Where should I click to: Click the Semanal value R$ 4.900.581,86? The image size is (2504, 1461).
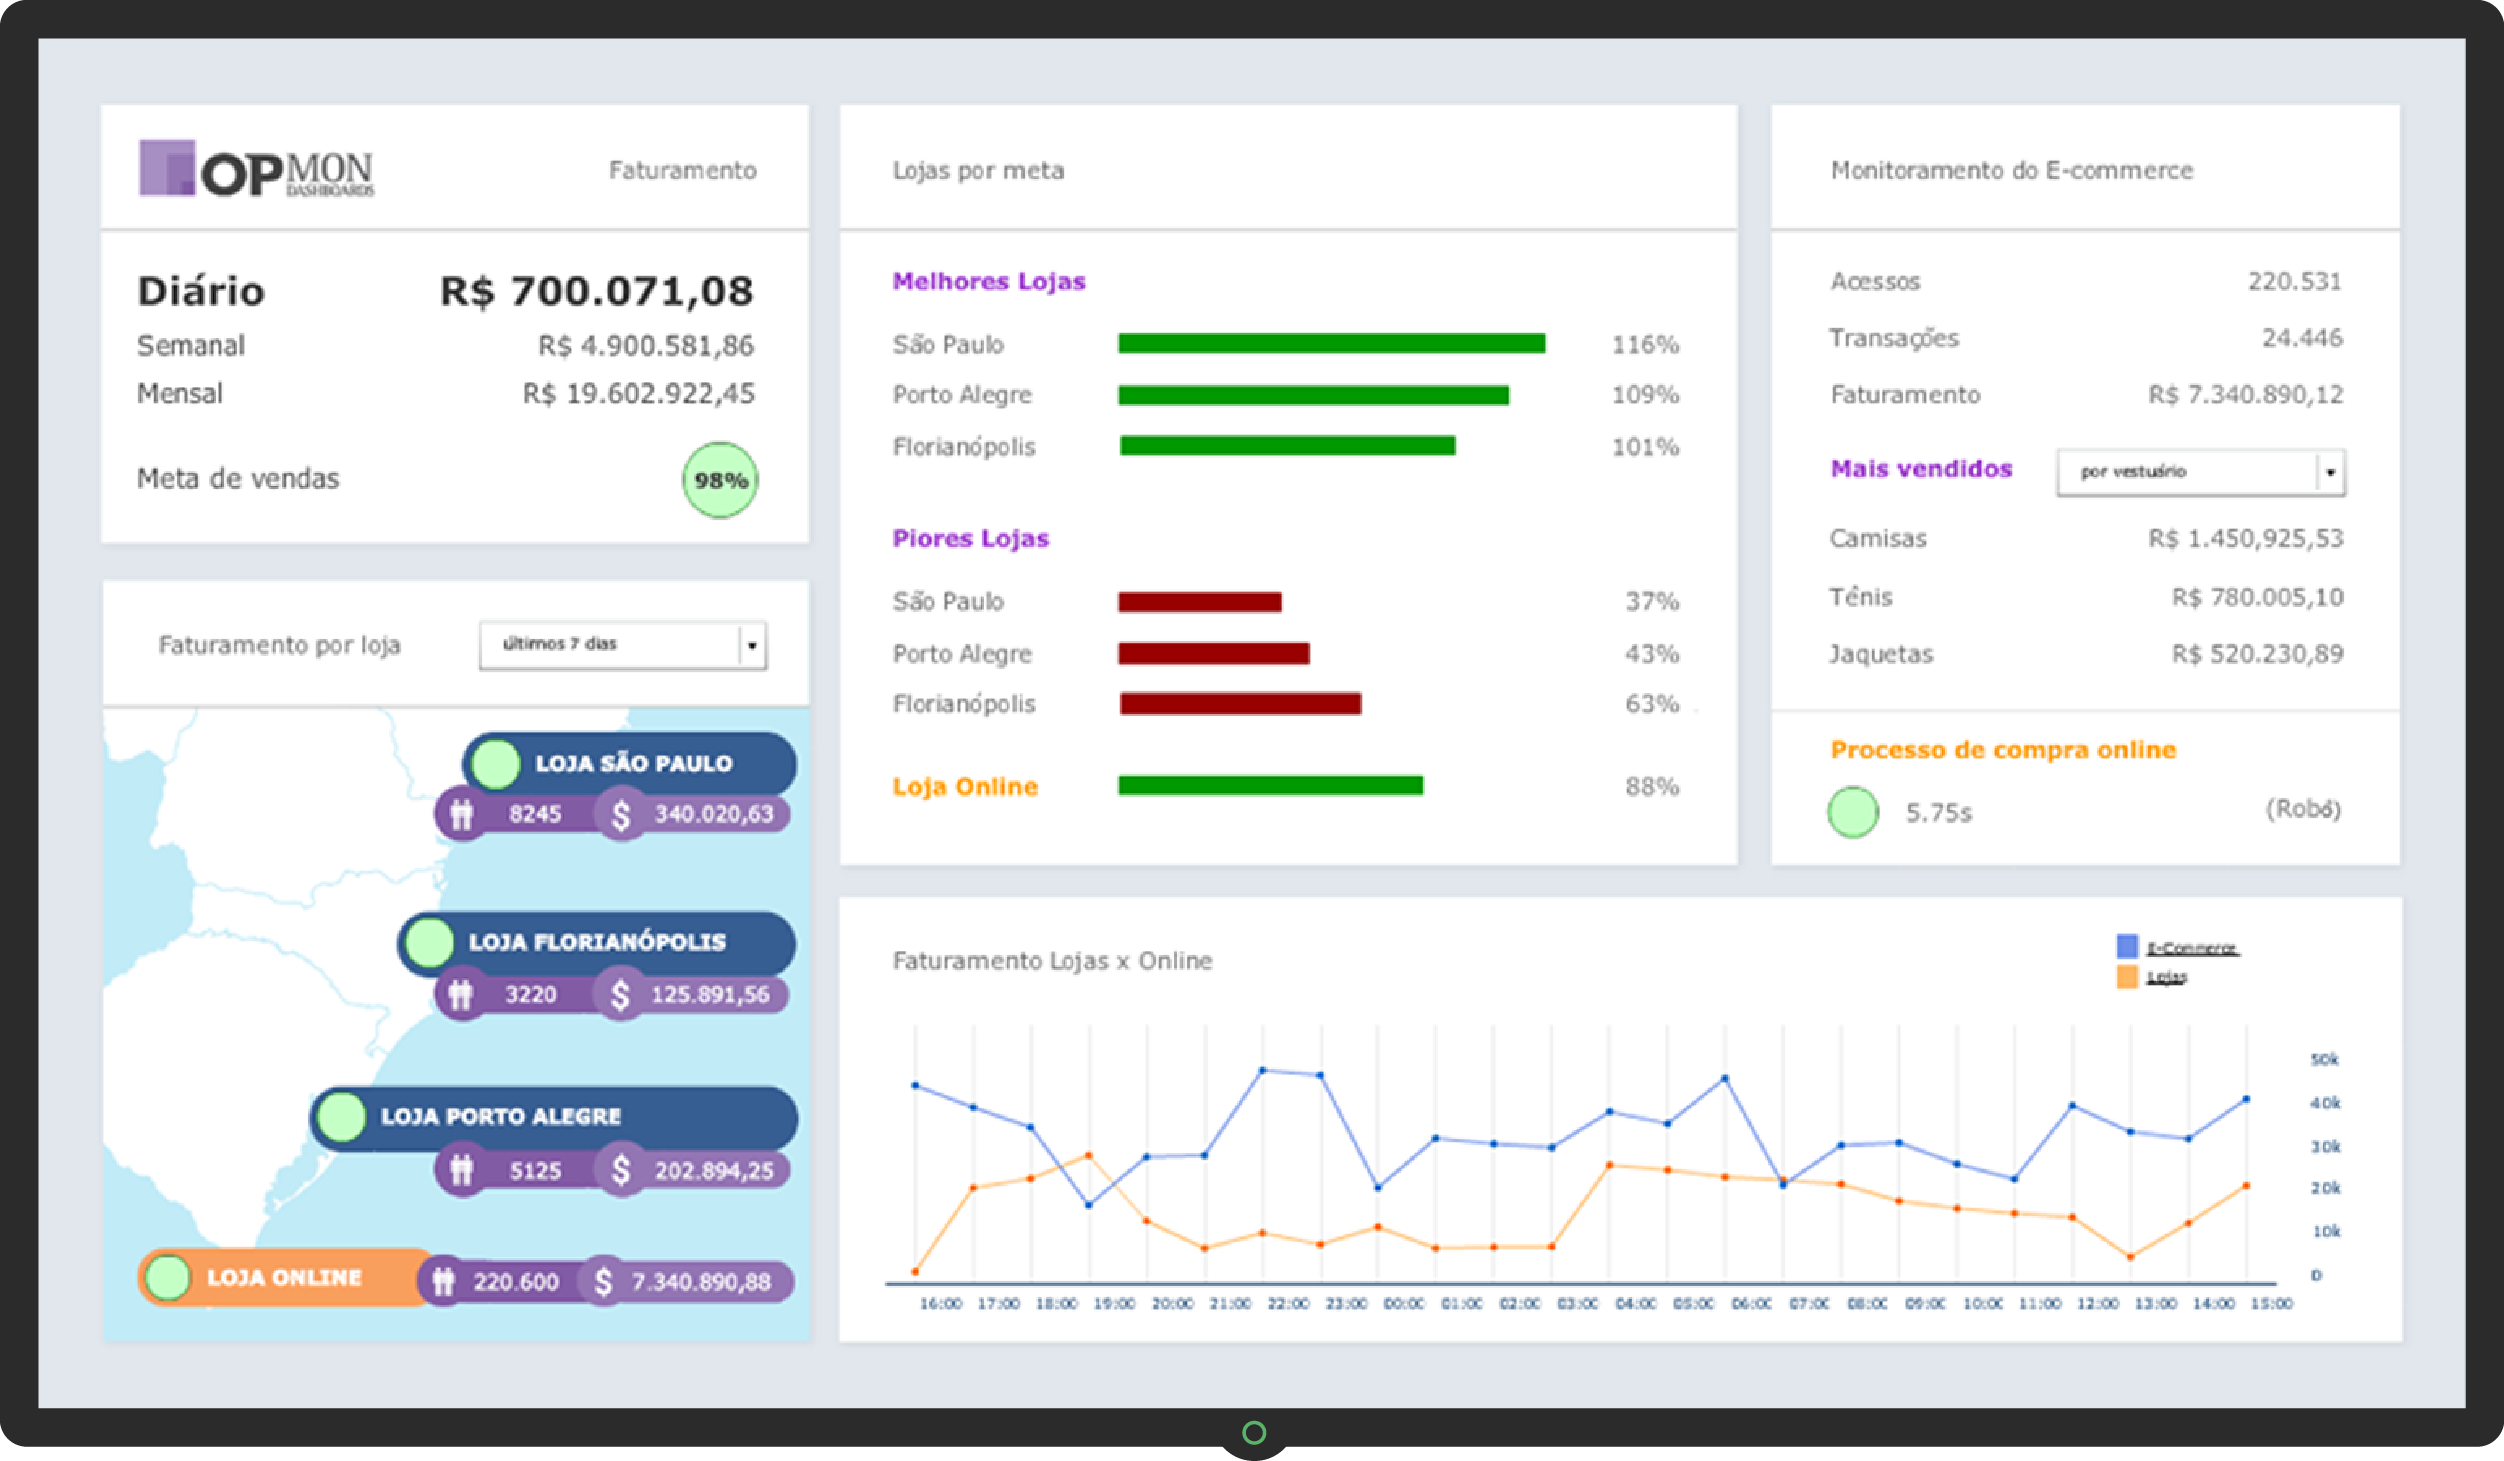click(x=646, y=346)
